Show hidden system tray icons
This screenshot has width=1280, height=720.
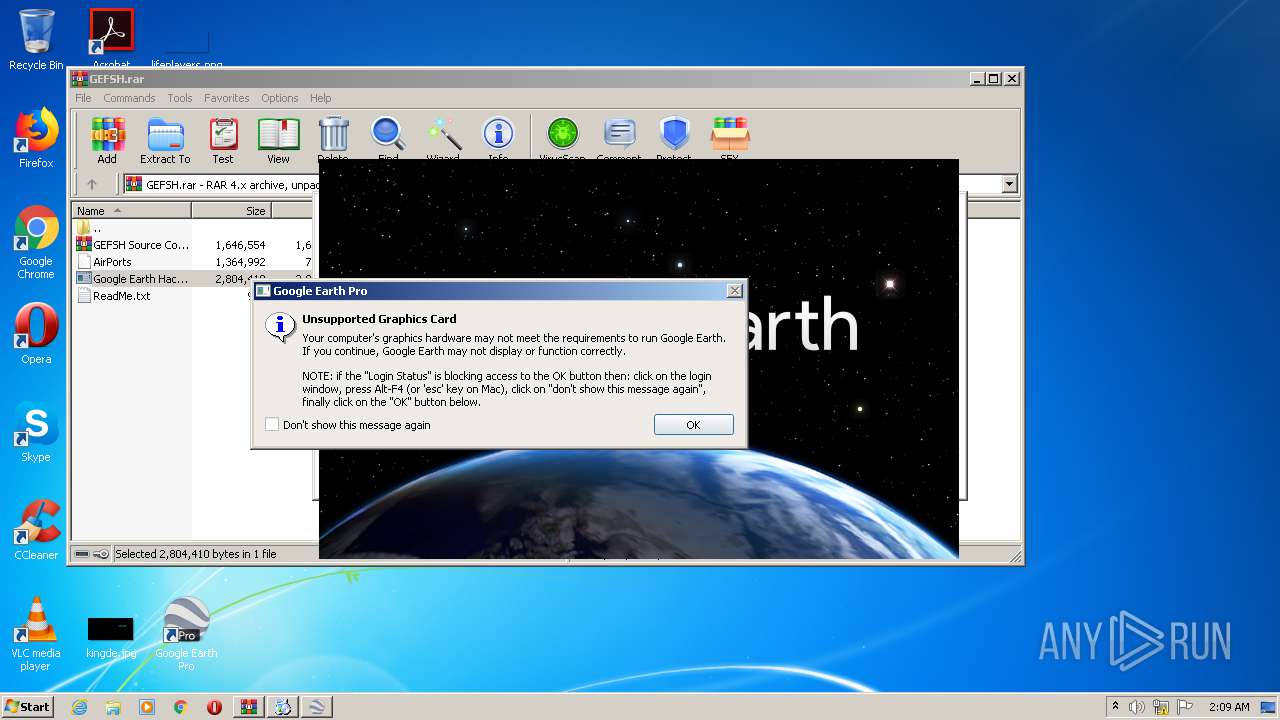1115,707
